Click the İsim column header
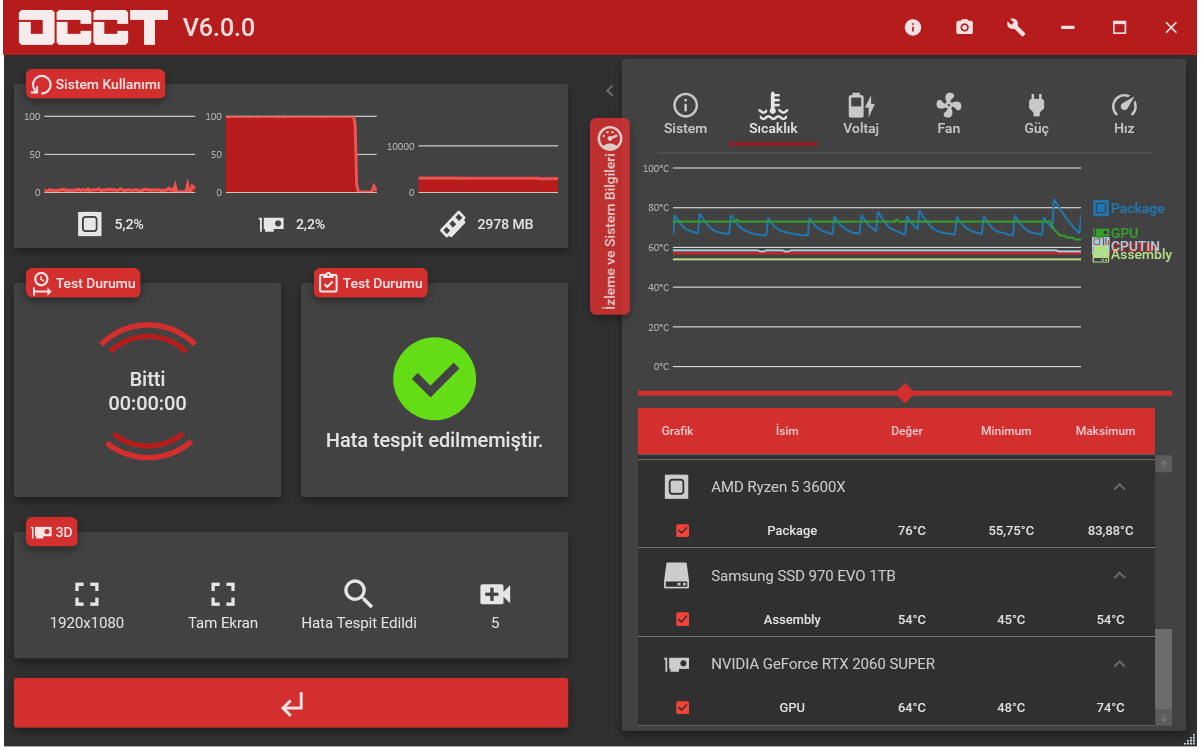Image resolution: width=1201 pixels, height=750 pixels. pyautogui.click(x=787, y=431)
